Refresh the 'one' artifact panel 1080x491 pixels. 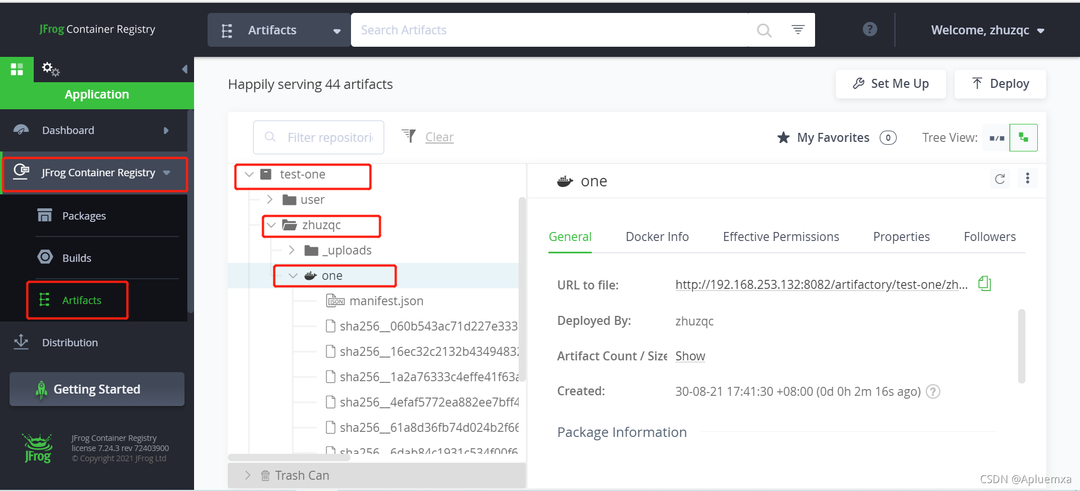click(x=1000, y=179)
